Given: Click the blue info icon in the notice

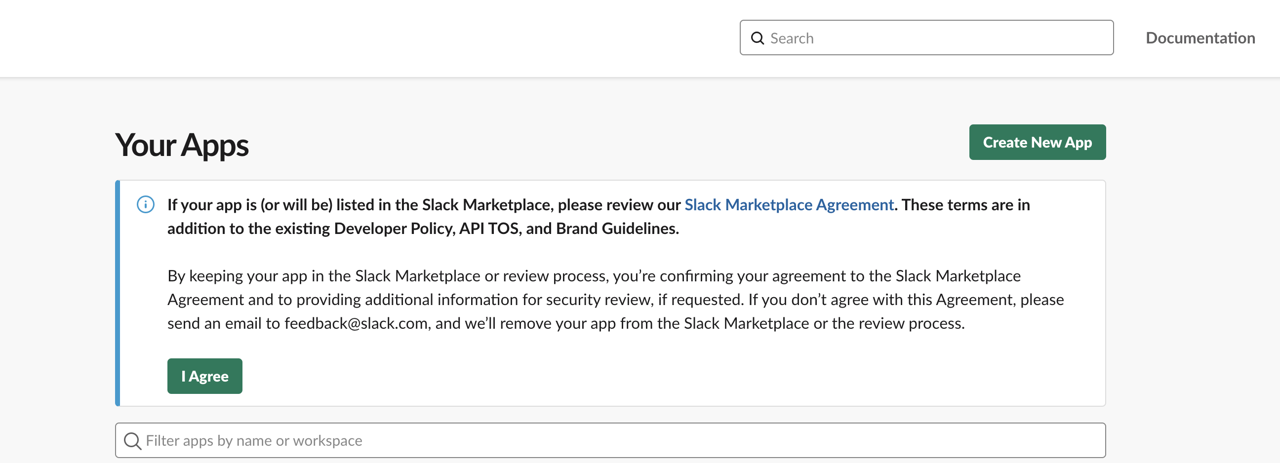Looking at the screenshot, I should click(146, 204).
